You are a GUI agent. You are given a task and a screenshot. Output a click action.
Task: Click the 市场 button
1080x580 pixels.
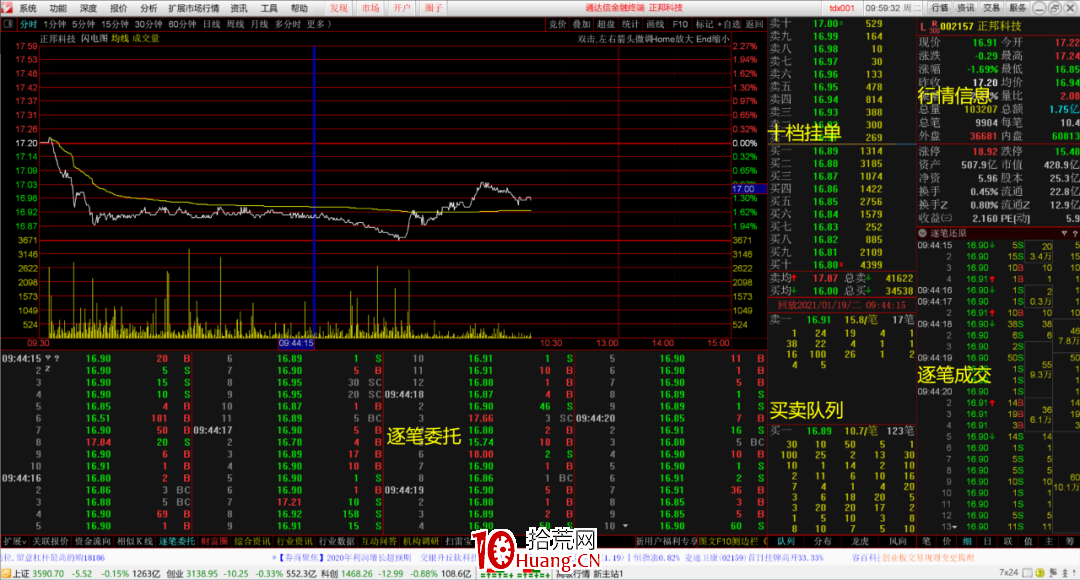[371, 8]
